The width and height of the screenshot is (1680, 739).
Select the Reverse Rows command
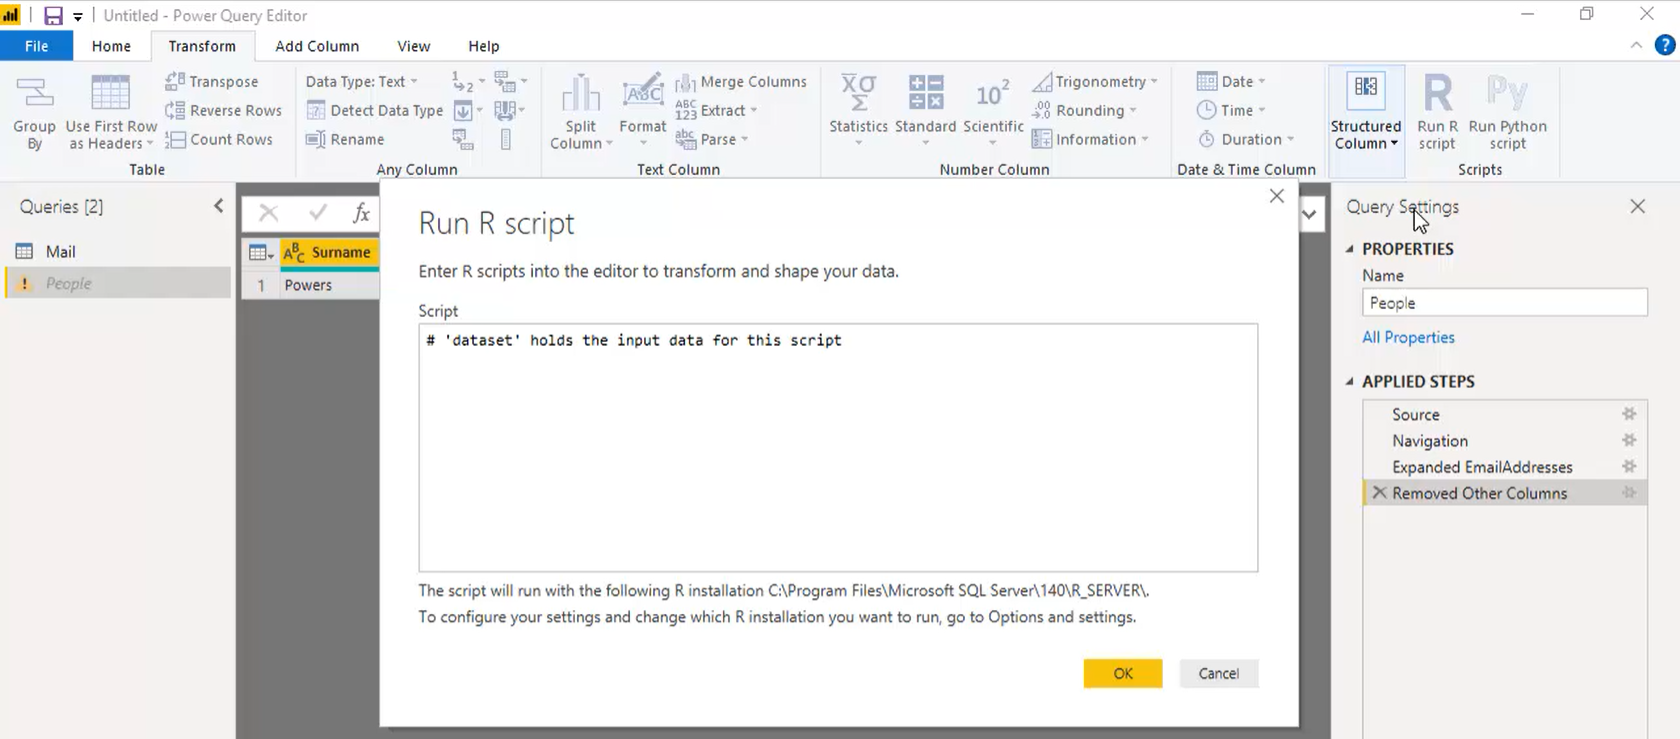pyautogui.click(x=224, y=110)
